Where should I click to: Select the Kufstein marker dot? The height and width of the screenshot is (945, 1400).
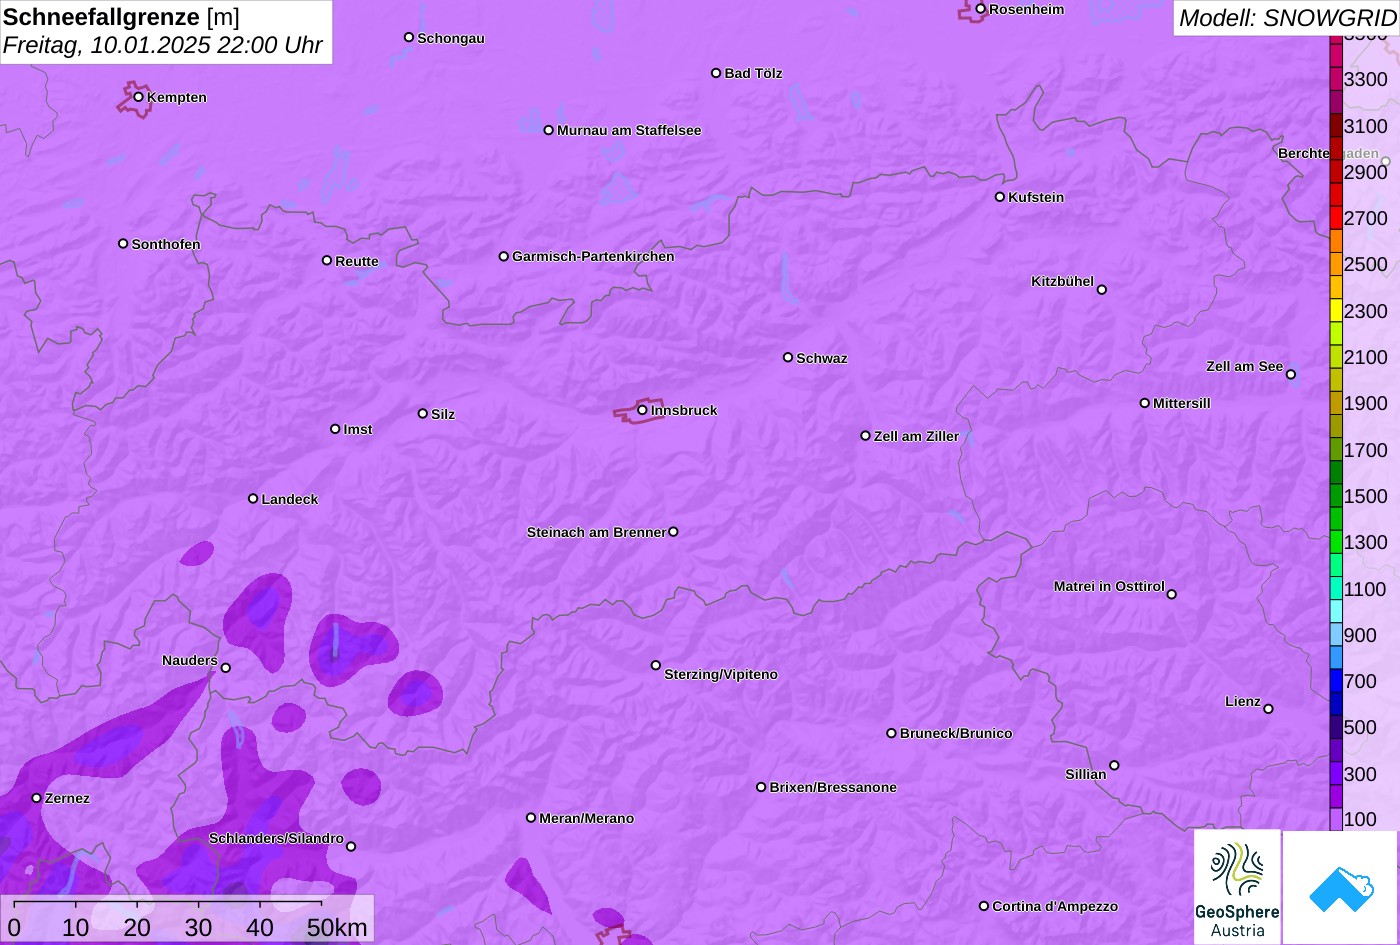(1000, 197)
